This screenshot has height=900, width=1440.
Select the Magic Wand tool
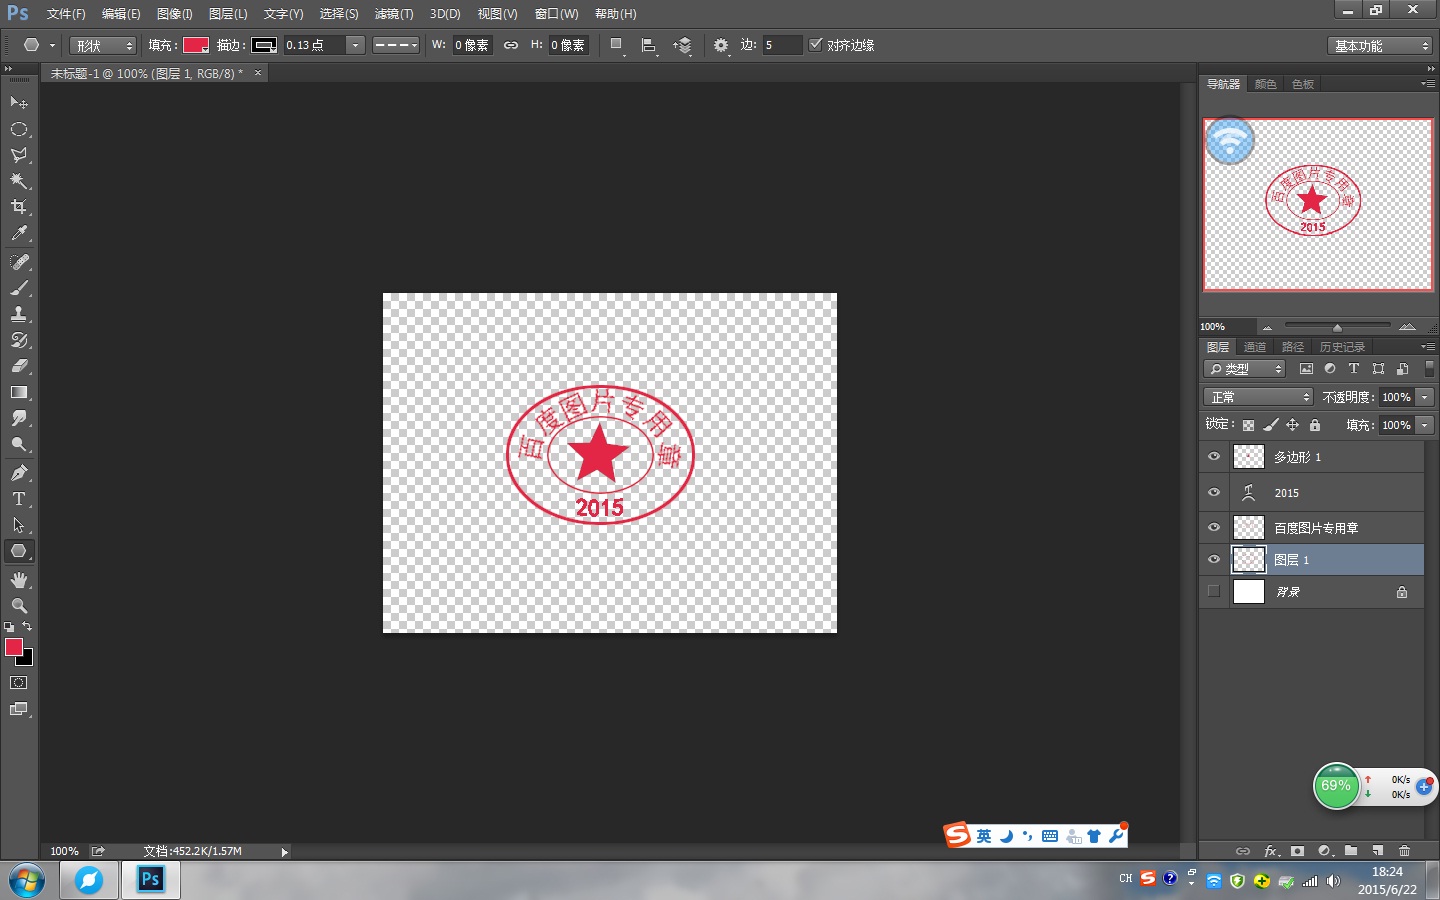pyautogui.click(x=18, y=181)
